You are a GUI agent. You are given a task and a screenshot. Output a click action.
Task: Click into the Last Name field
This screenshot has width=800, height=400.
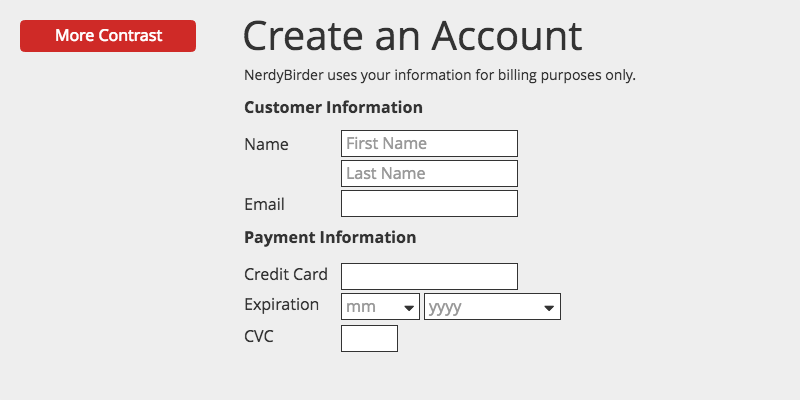(x=429, y=174)
